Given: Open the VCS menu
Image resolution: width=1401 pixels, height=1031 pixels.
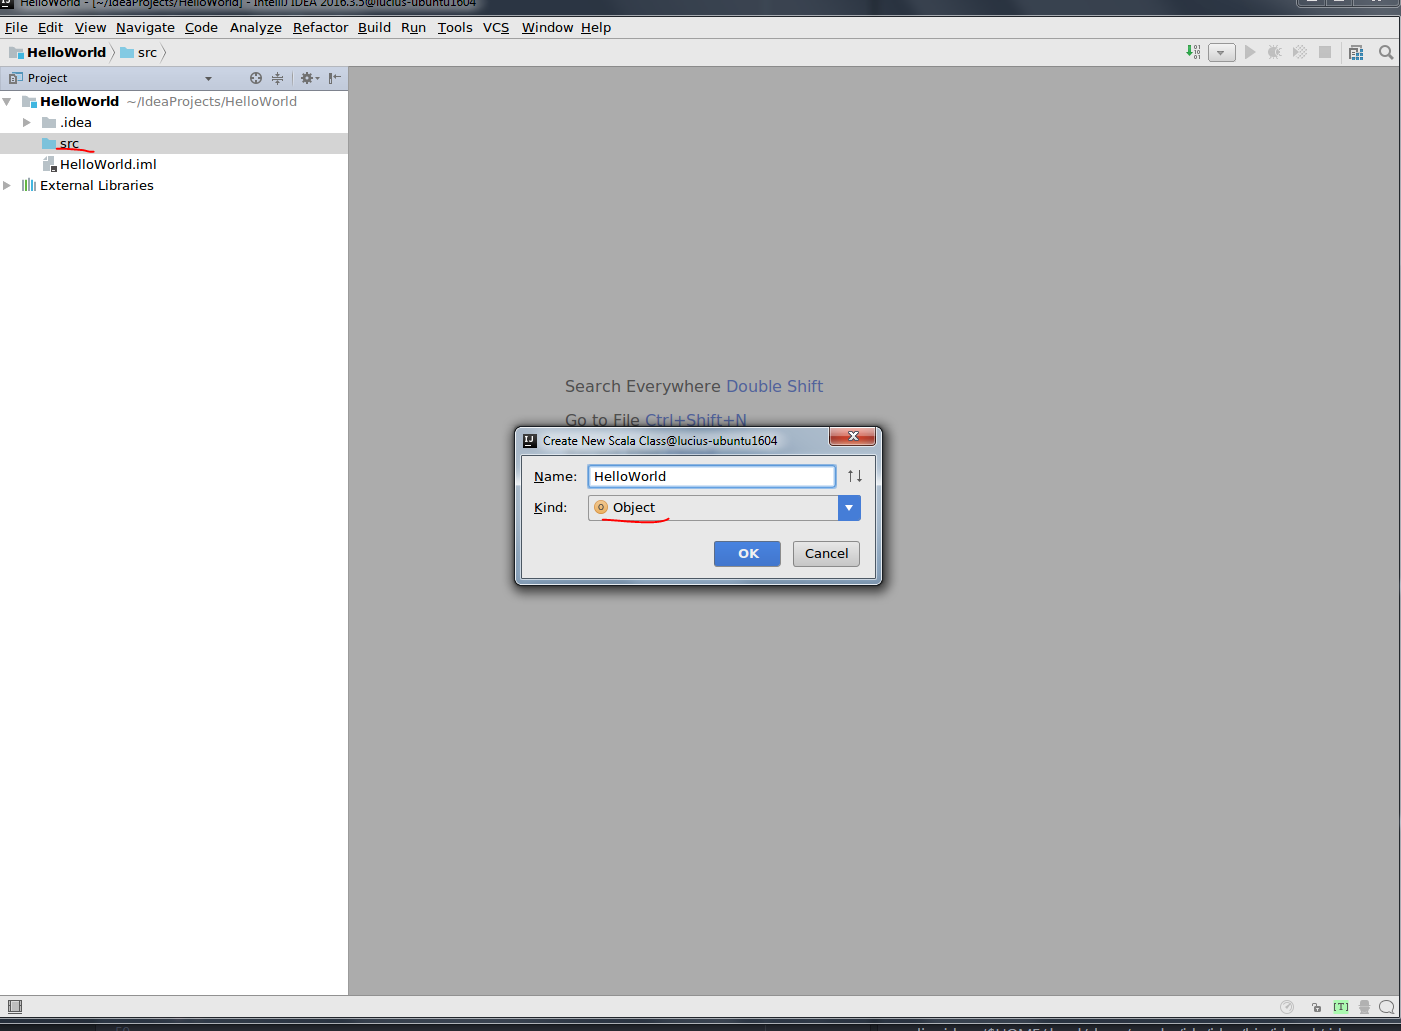Looking at the screenshot, I should (496, 28).
